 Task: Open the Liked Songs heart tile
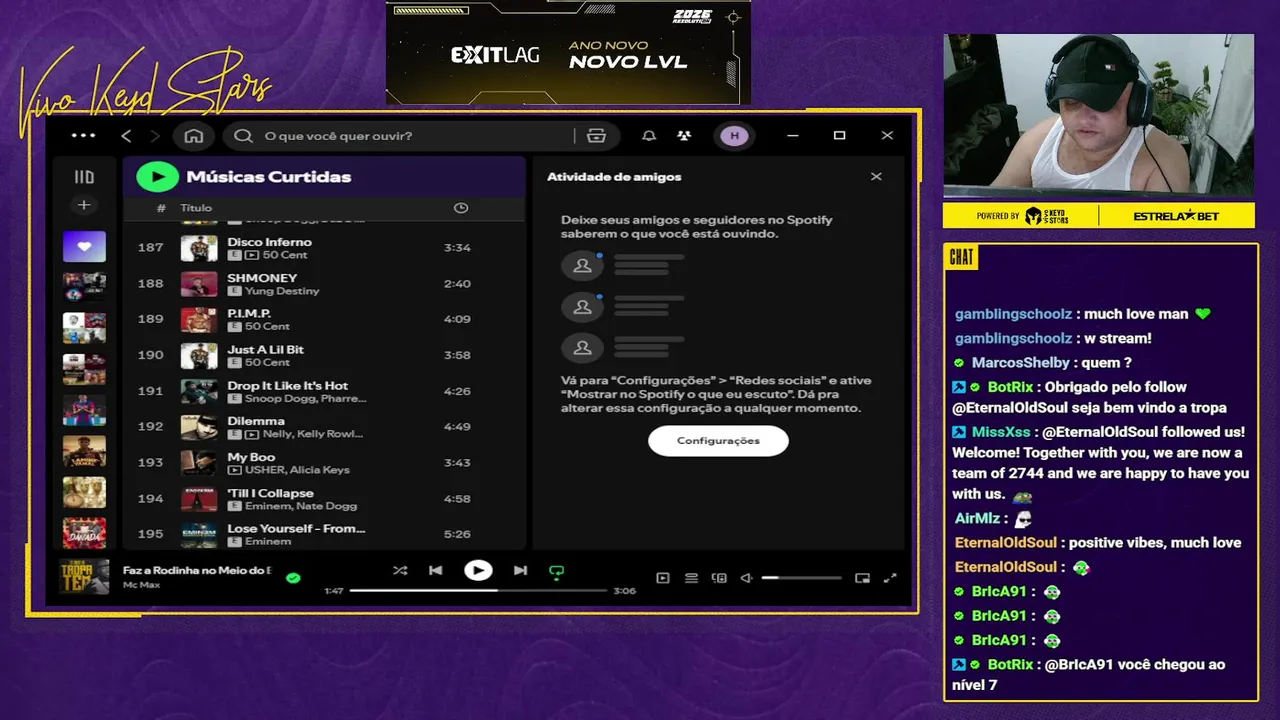pyautogui.click(x=84, y=246)
